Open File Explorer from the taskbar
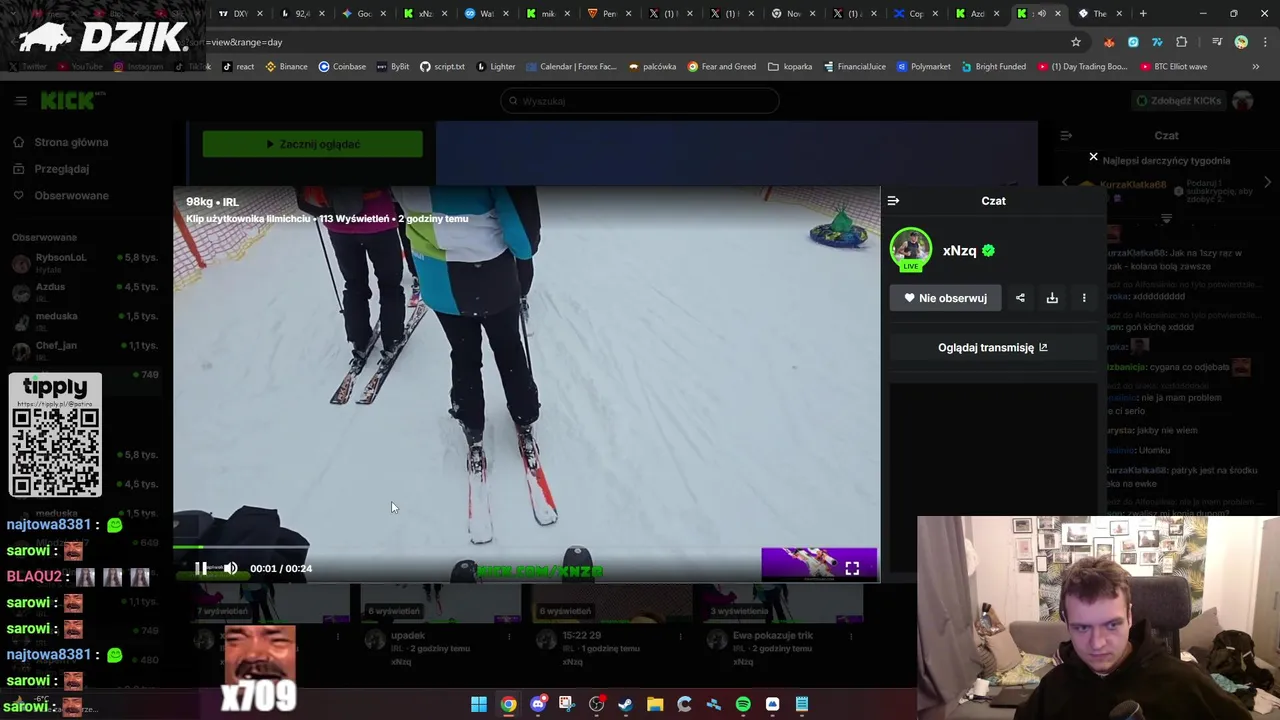 click(x=655, y=704)
